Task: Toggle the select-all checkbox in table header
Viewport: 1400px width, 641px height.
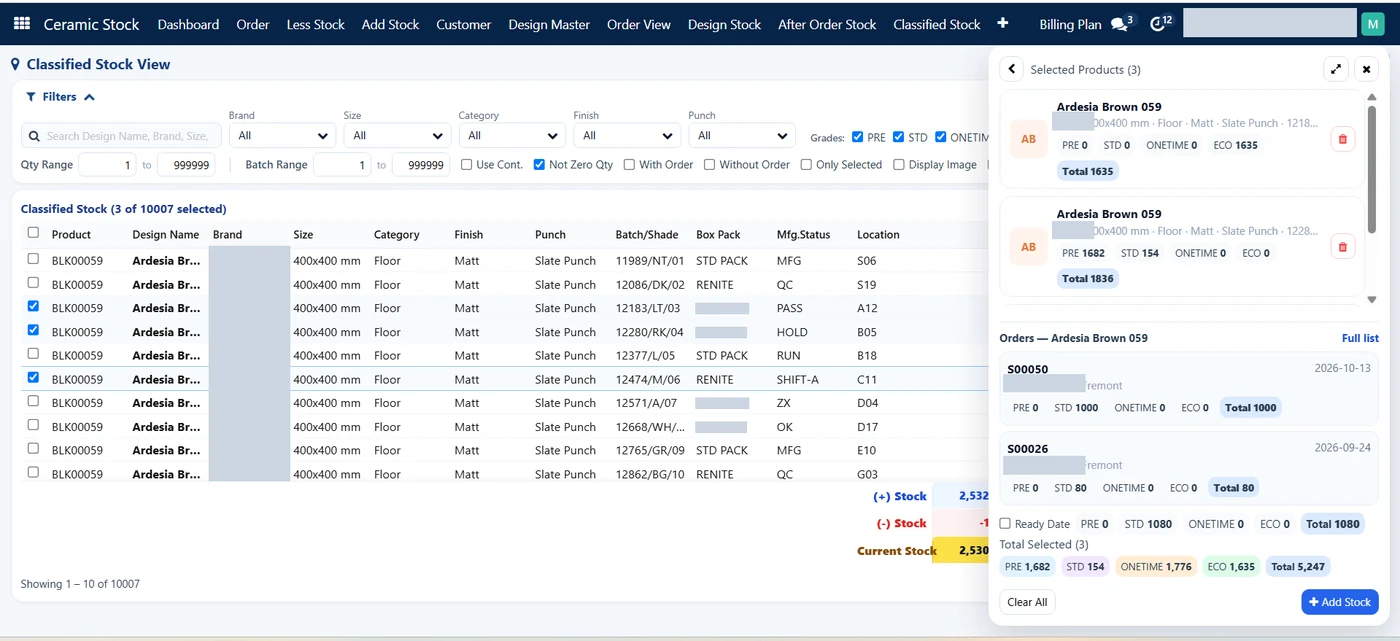Action: (33, 232)
